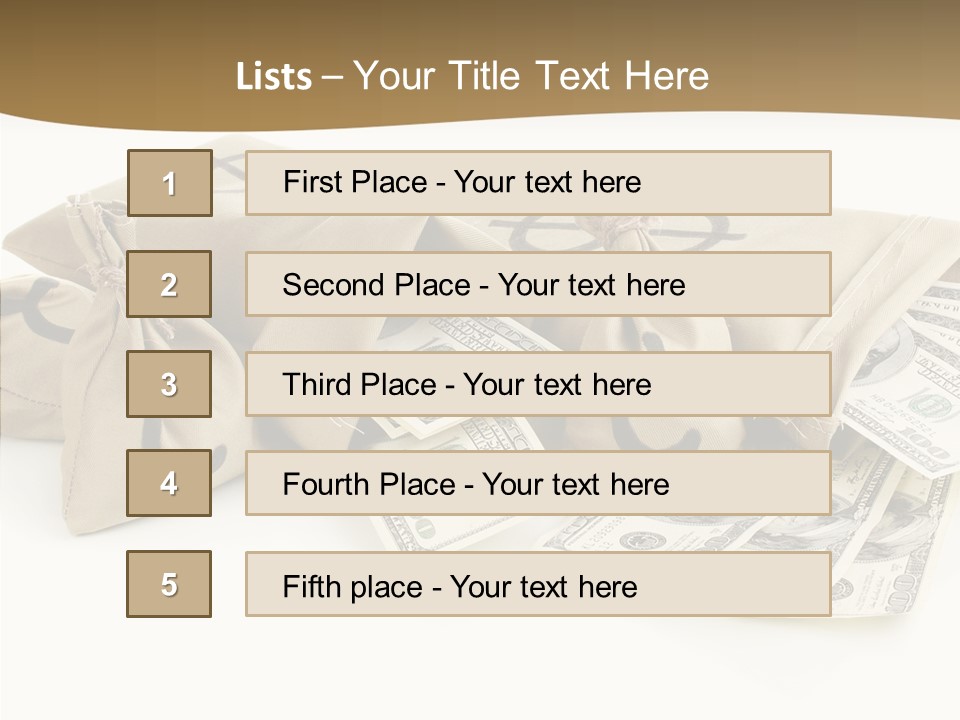Select 'Your Title Text Here' in the title
The image size is (960, 720).
point(531,76)
